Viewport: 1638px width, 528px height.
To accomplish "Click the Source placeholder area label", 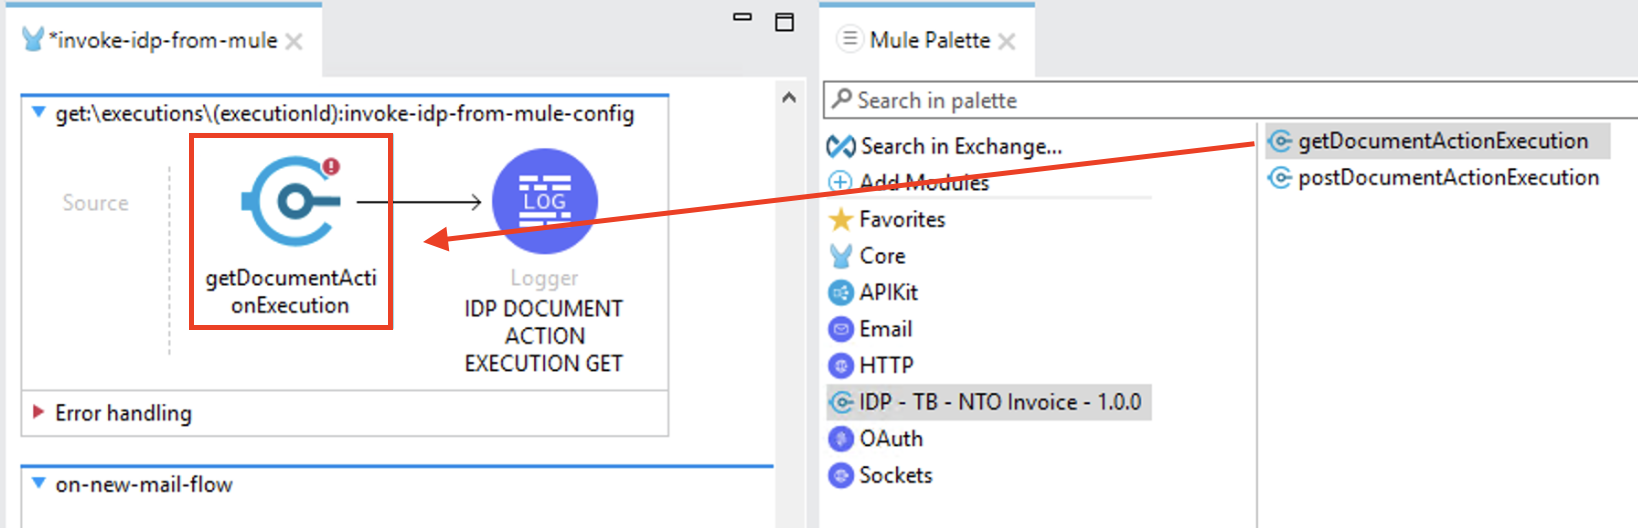I will coord(95,203).
